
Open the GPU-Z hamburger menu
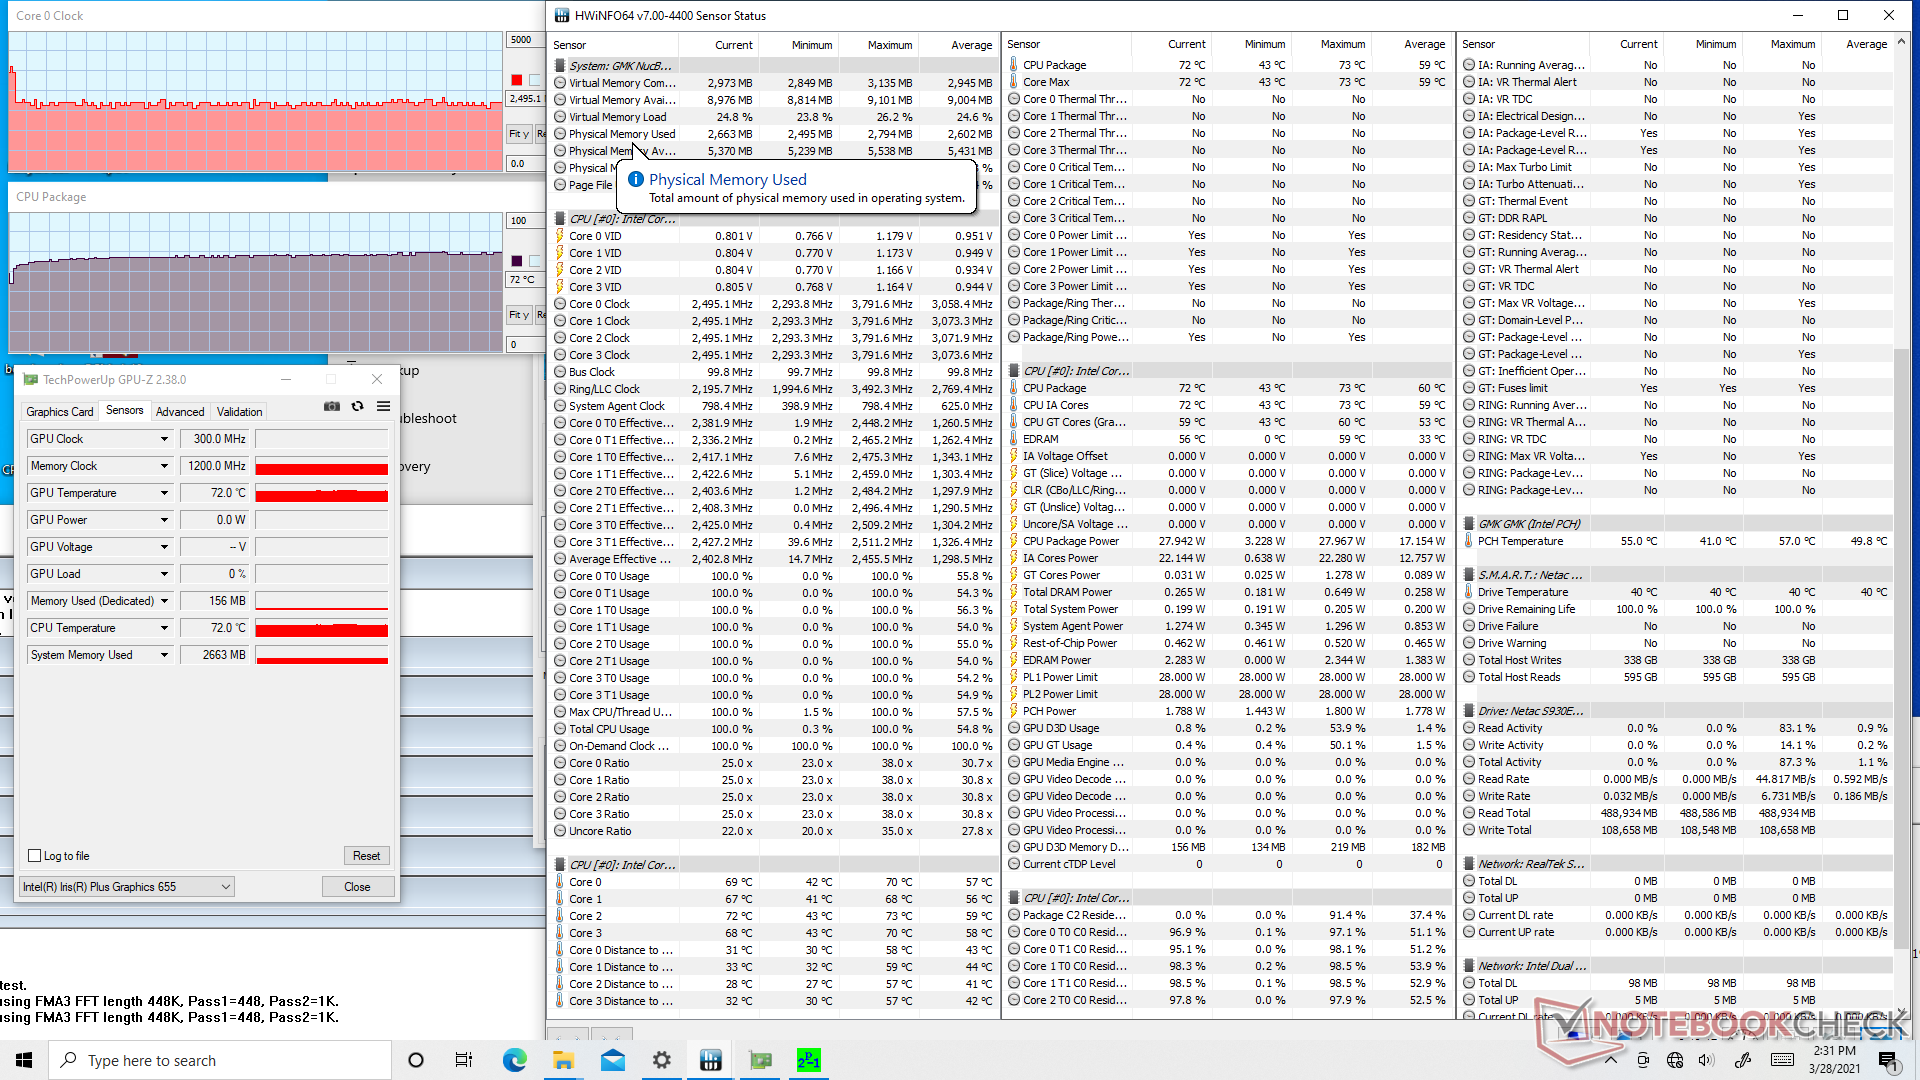[x=383, y=406]
